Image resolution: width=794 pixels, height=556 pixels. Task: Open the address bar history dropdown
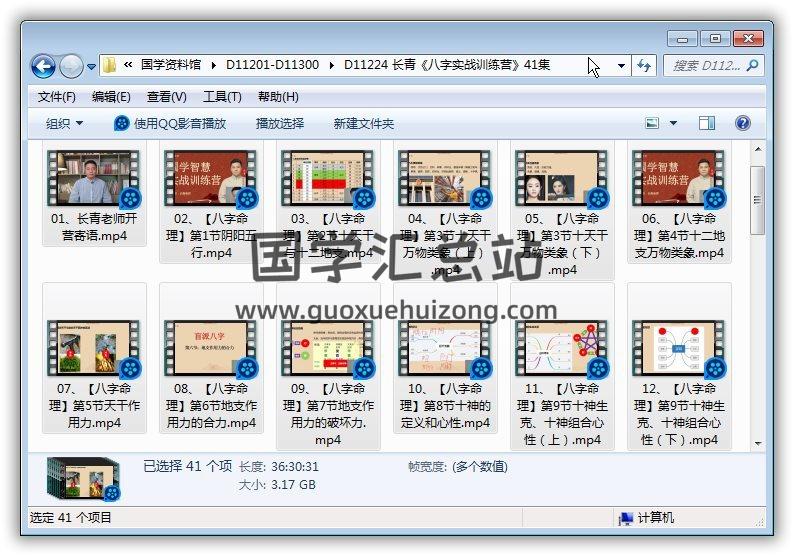(x=621, y=66)
